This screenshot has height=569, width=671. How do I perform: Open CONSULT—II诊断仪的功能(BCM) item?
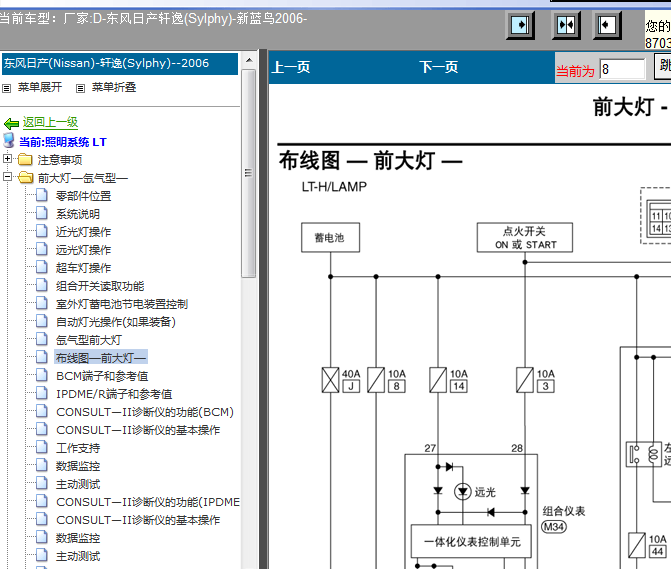[x=145, y=412]
